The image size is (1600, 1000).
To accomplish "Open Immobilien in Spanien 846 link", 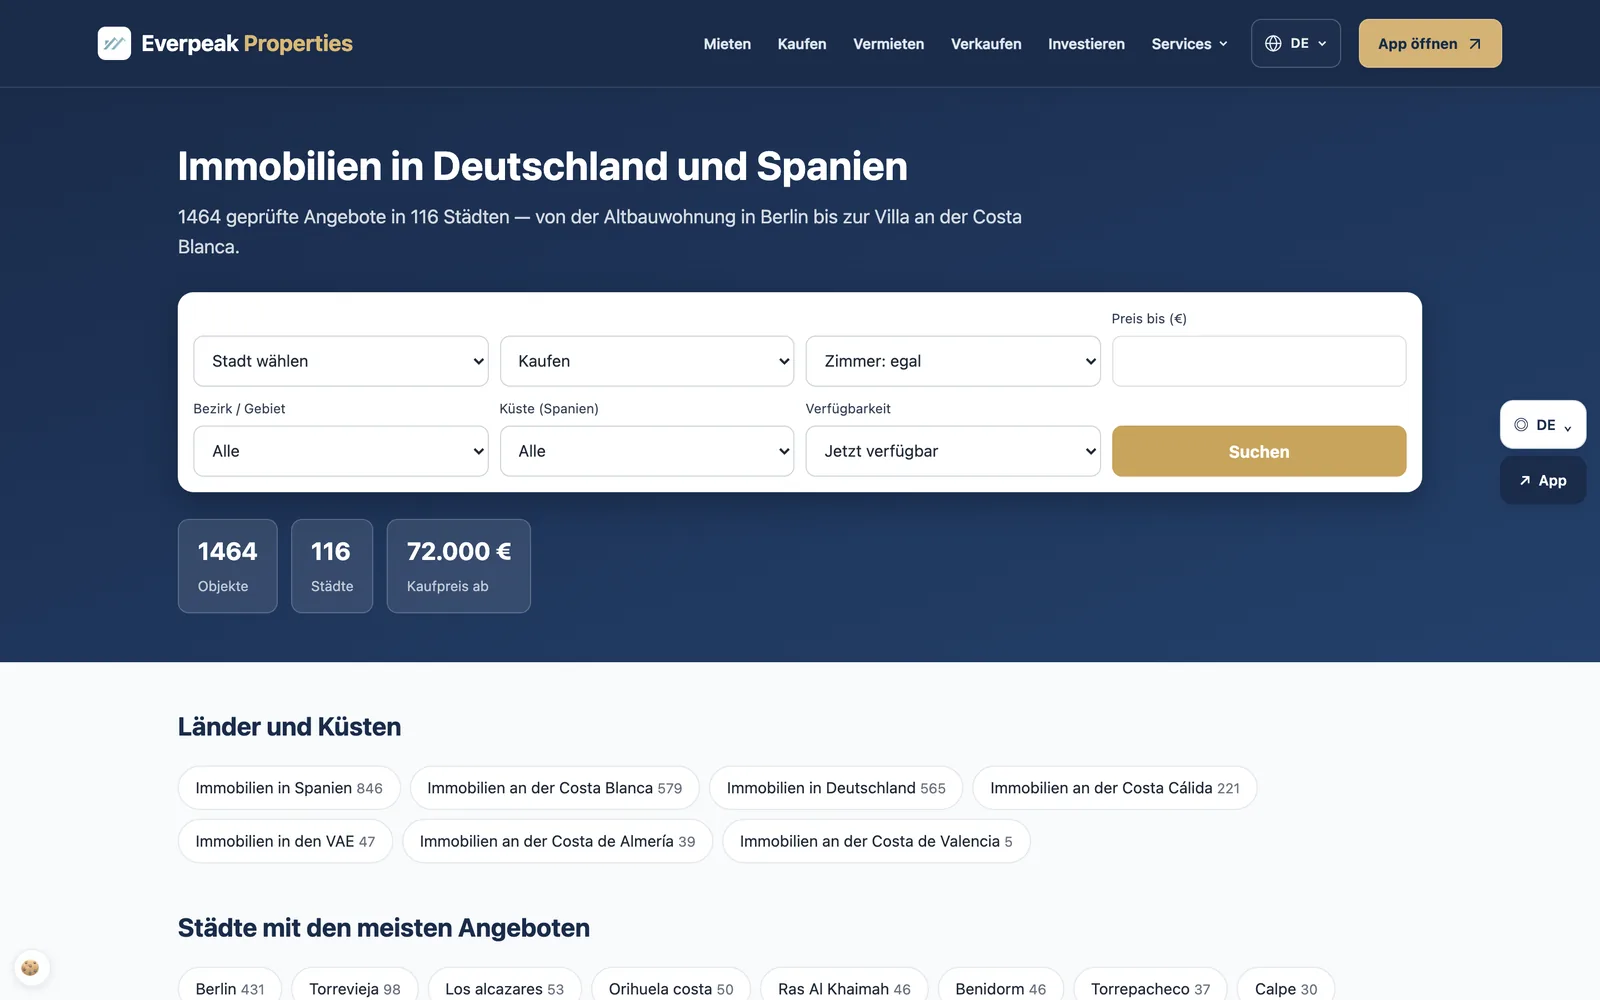I will point(289,788).
